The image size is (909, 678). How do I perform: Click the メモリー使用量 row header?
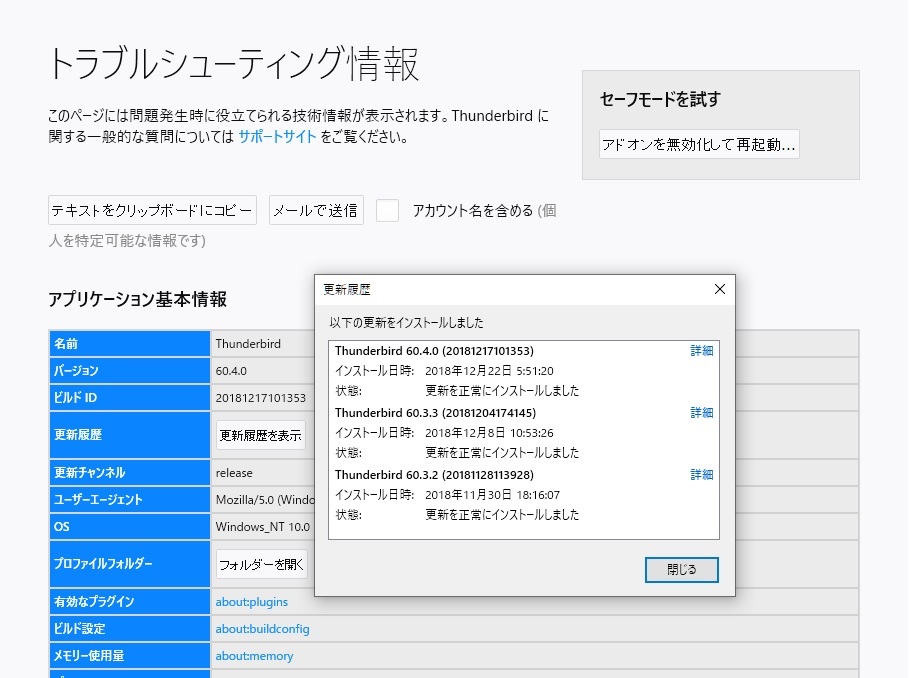pyautogui.click(x=129, y=656)
